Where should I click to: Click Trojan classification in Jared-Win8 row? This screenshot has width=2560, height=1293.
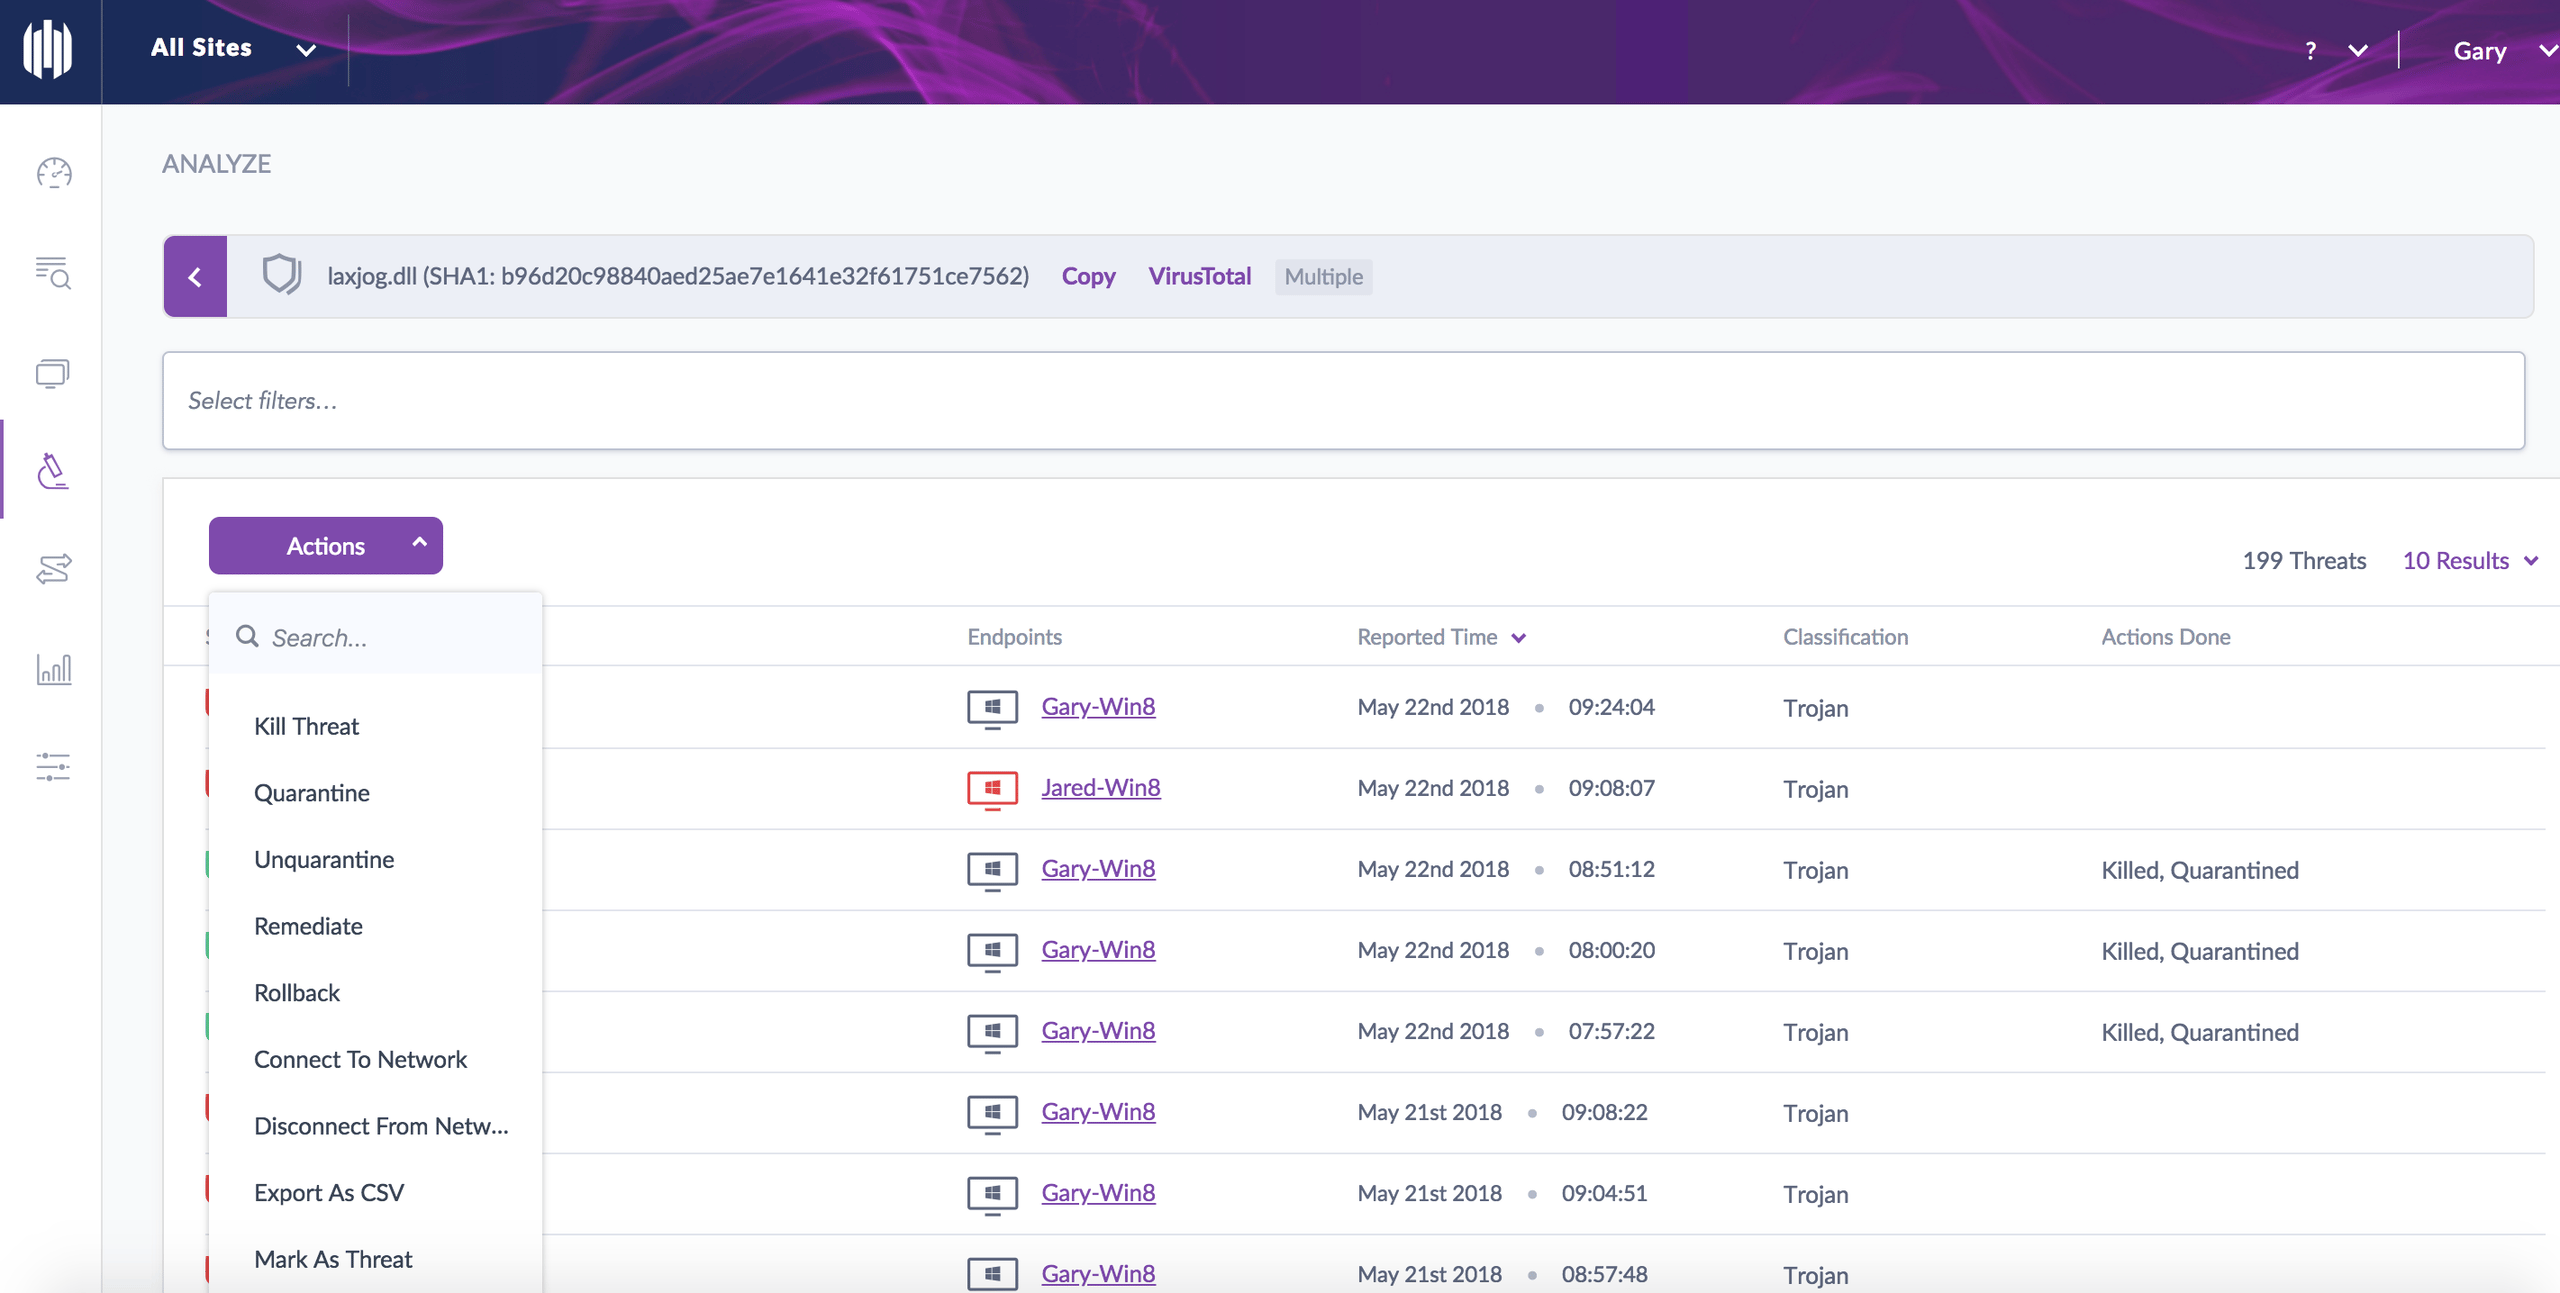pos(1815,789)
